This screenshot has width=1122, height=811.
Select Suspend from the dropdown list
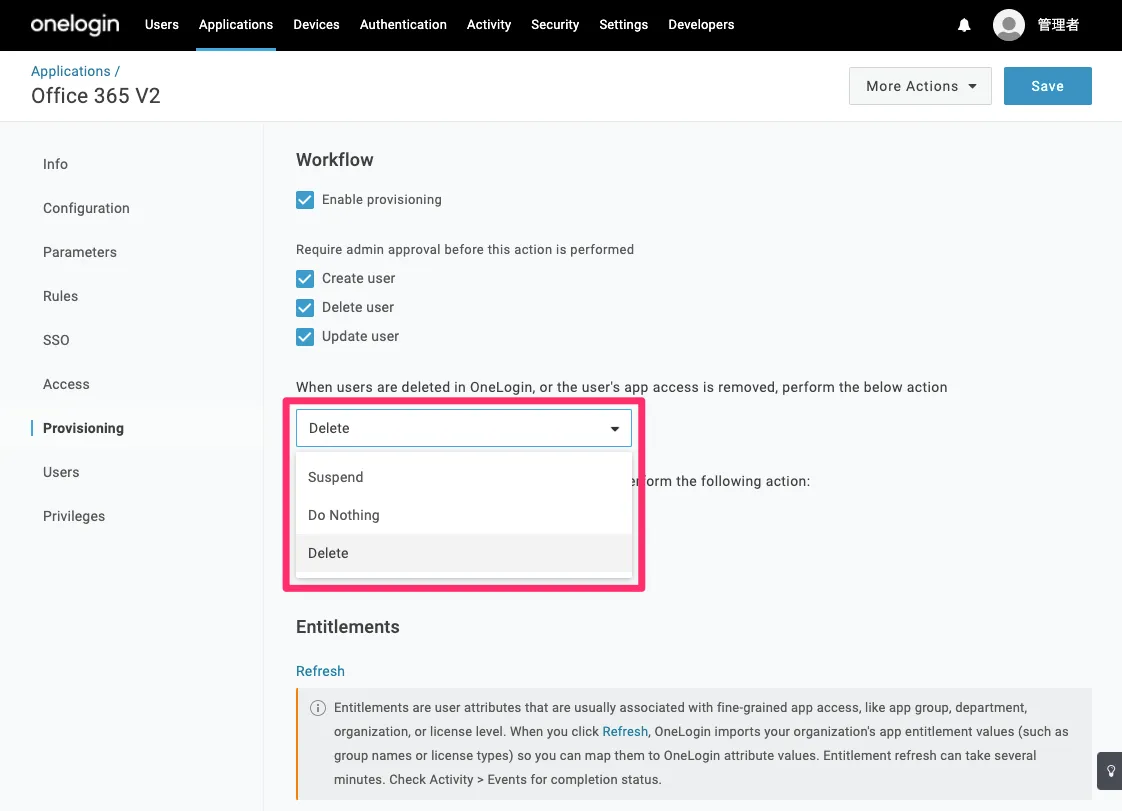pos(336,477)
